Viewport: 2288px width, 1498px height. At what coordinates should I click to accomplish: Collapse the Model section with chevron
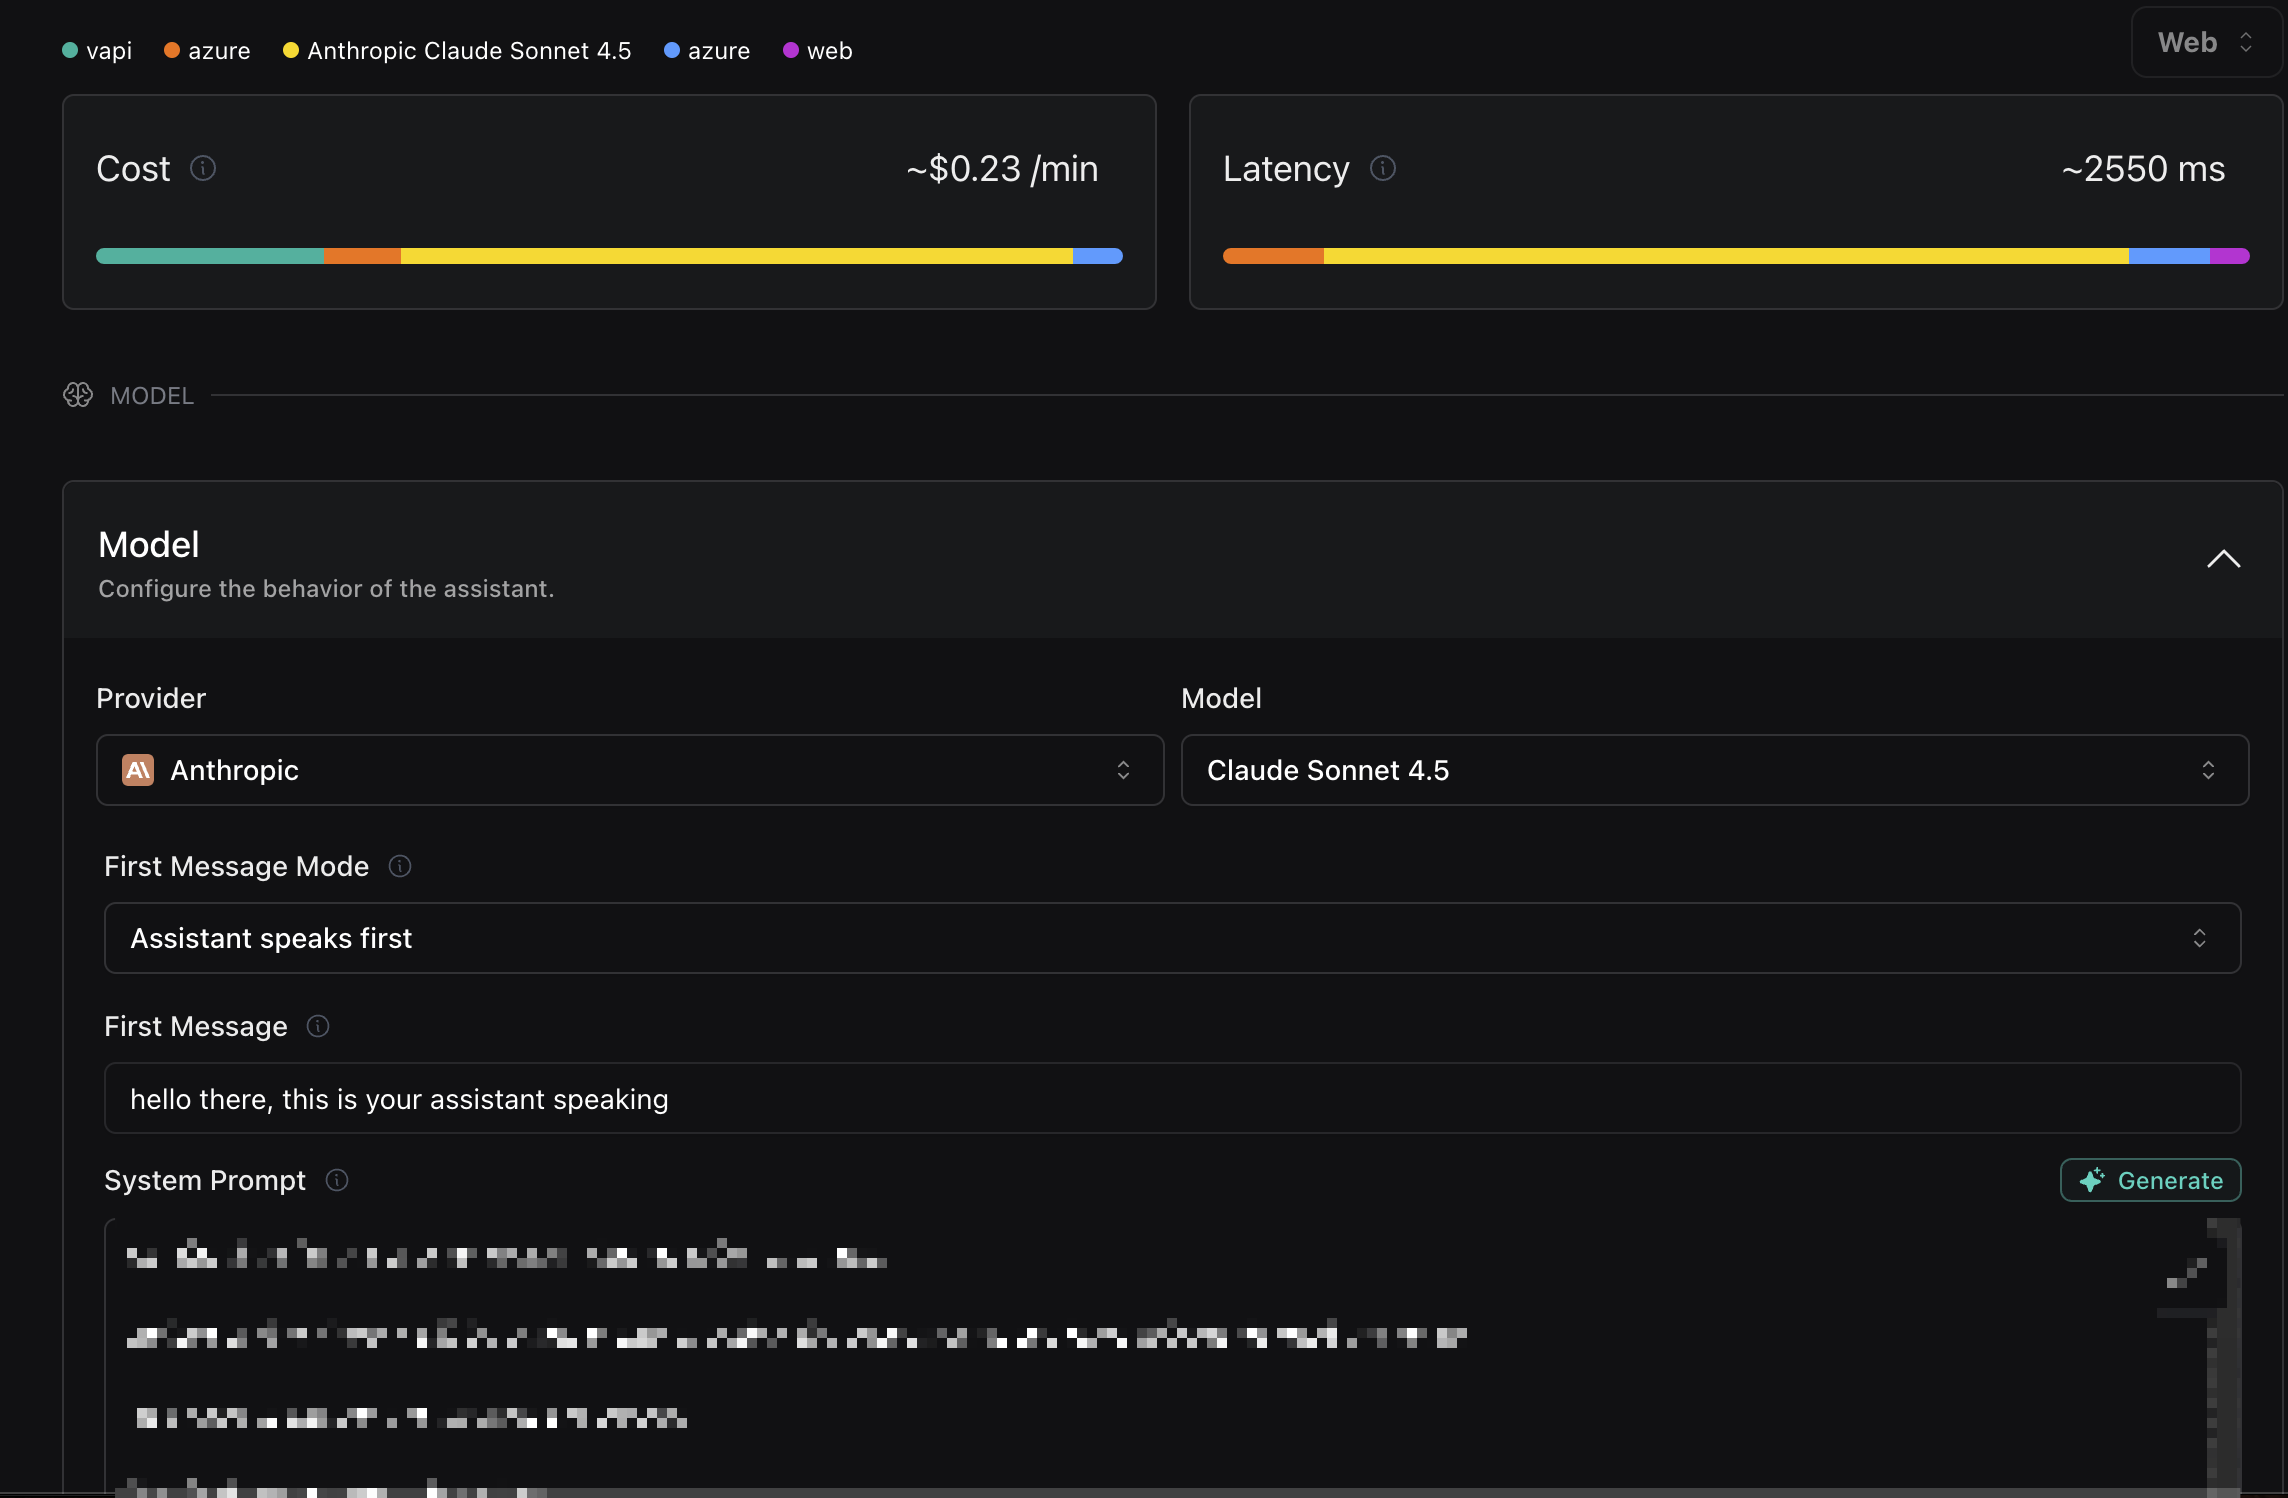click(x=2223, y=559)
